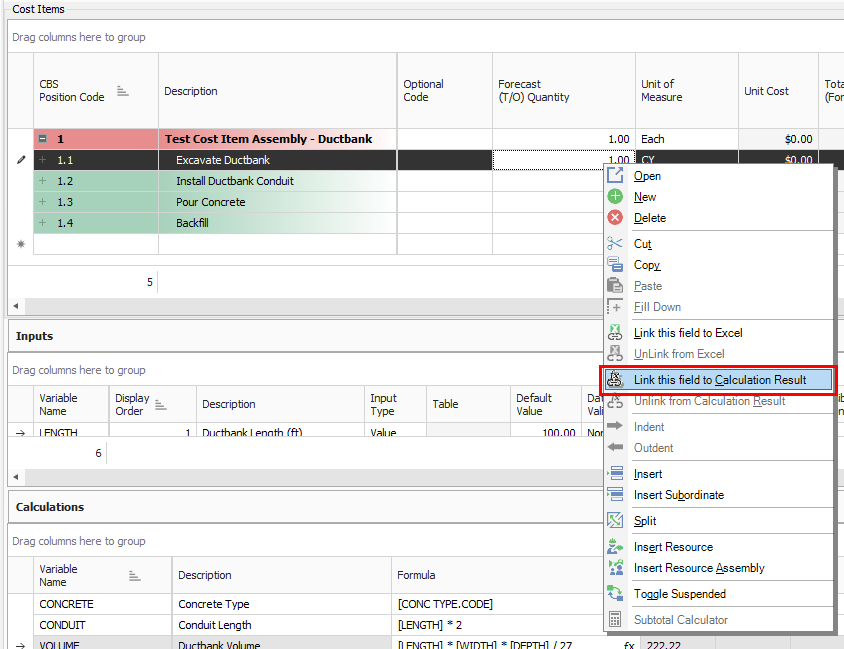This screenshot has width=844, height=649.
Task: Expand row 1.2 Install Ductbank Conduit
Action: click(x=43, y=181)
